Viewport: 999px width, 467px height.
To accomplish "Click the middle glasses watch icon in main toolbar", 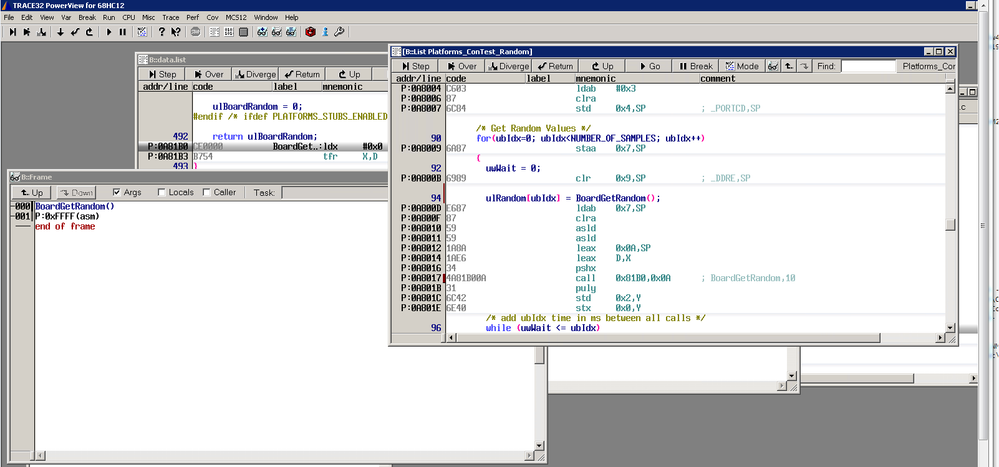I will pyautogui.click(x=277, y=32).
